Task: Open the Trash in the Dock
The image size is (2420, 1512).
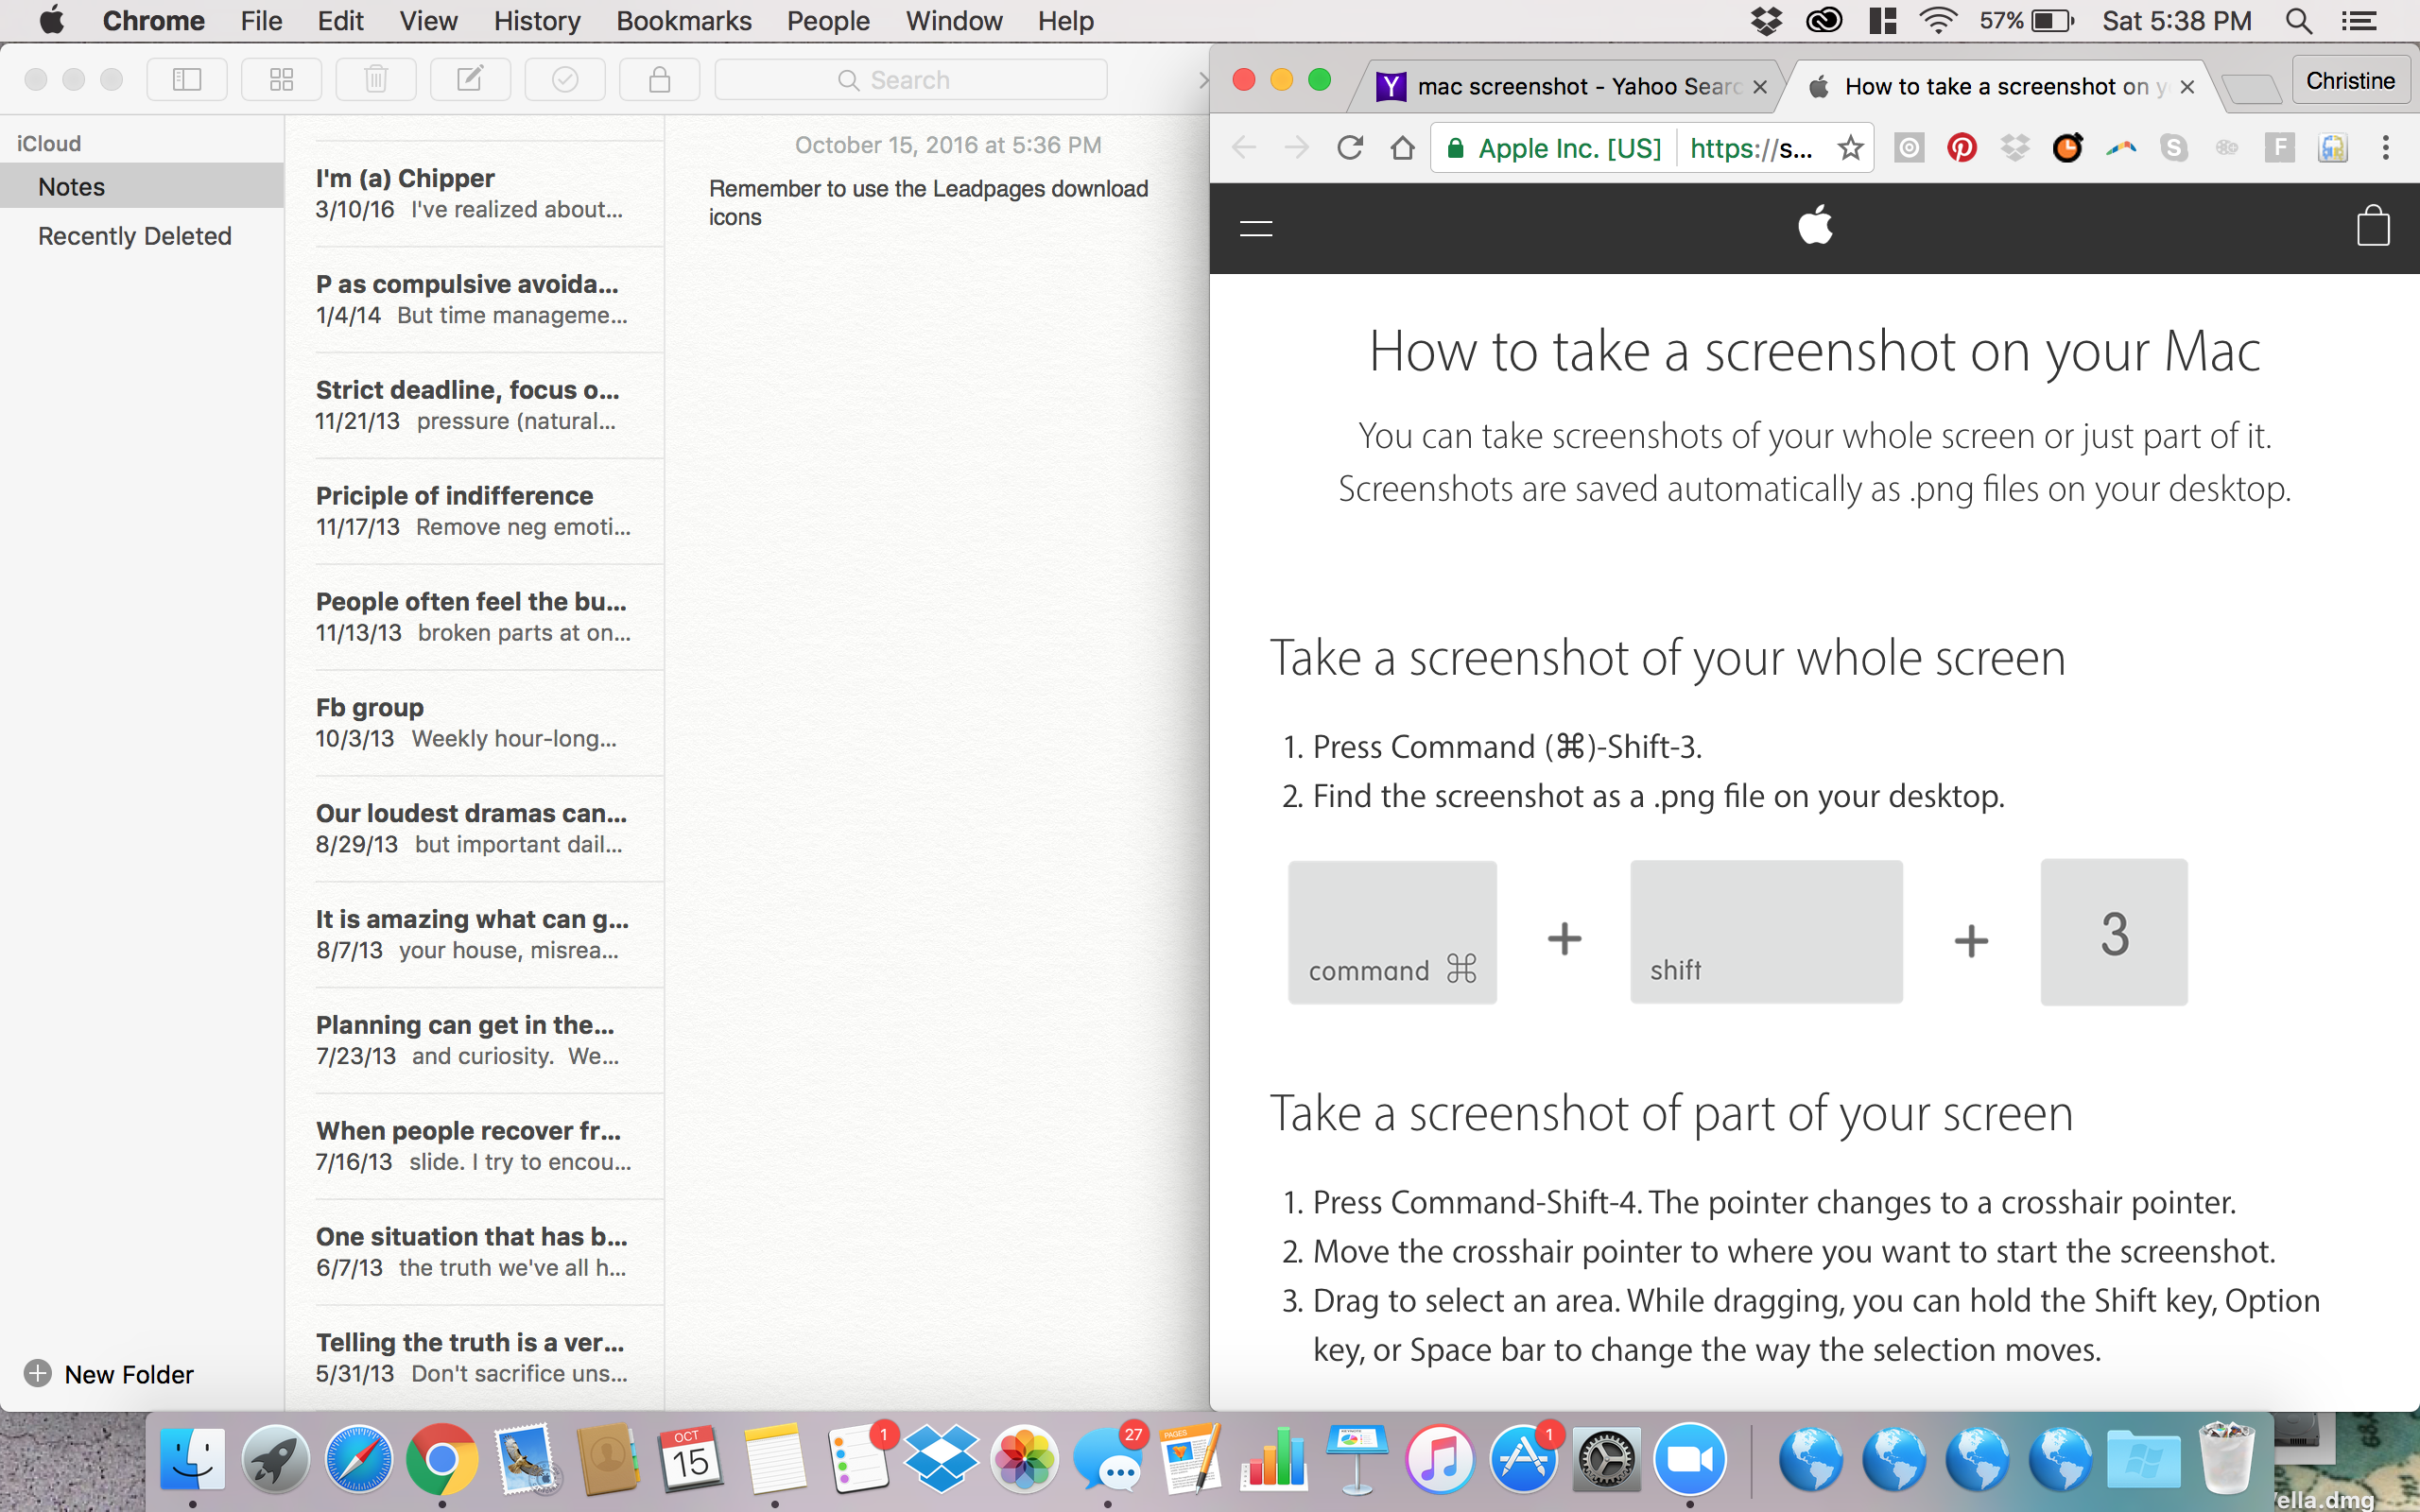Action: [x=2226, y=1457]
